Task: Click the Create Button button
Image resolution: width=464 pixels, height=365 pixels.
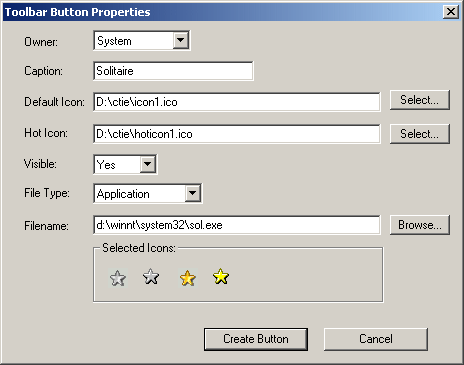Action: click(256, 339)
